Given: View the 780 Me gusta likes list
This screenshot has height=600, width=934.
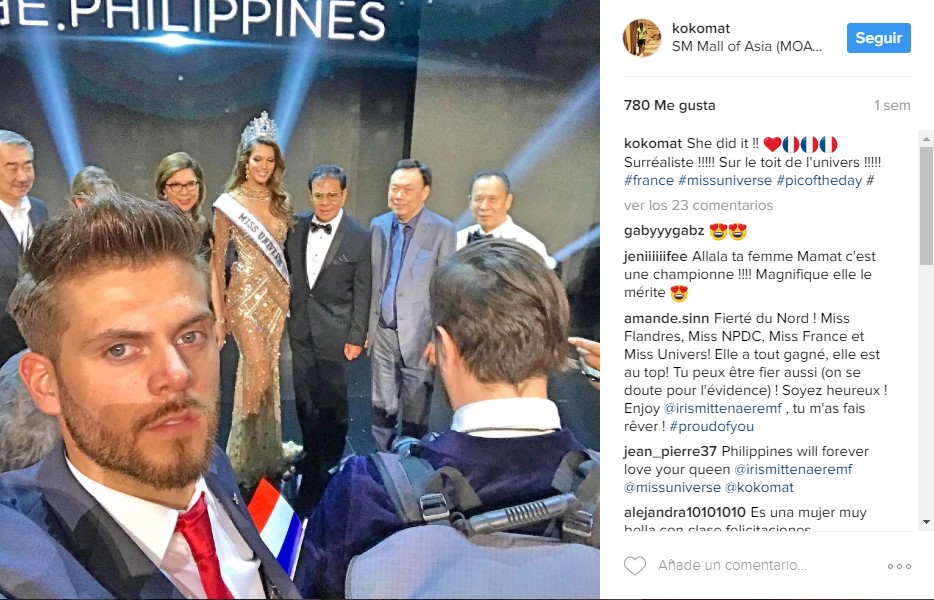Looking at the screenshot, I should [670, 105].
